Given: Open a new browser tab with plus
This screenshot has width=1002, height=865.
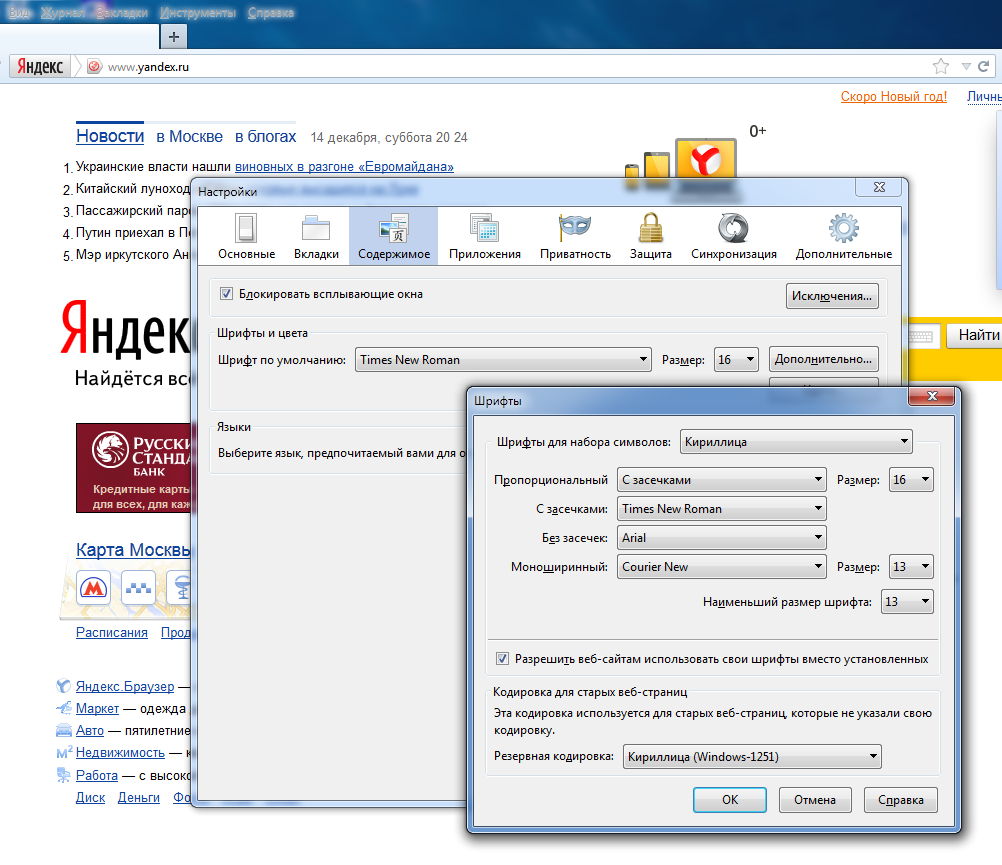Looking at the screenshot, I should point(173,36).
